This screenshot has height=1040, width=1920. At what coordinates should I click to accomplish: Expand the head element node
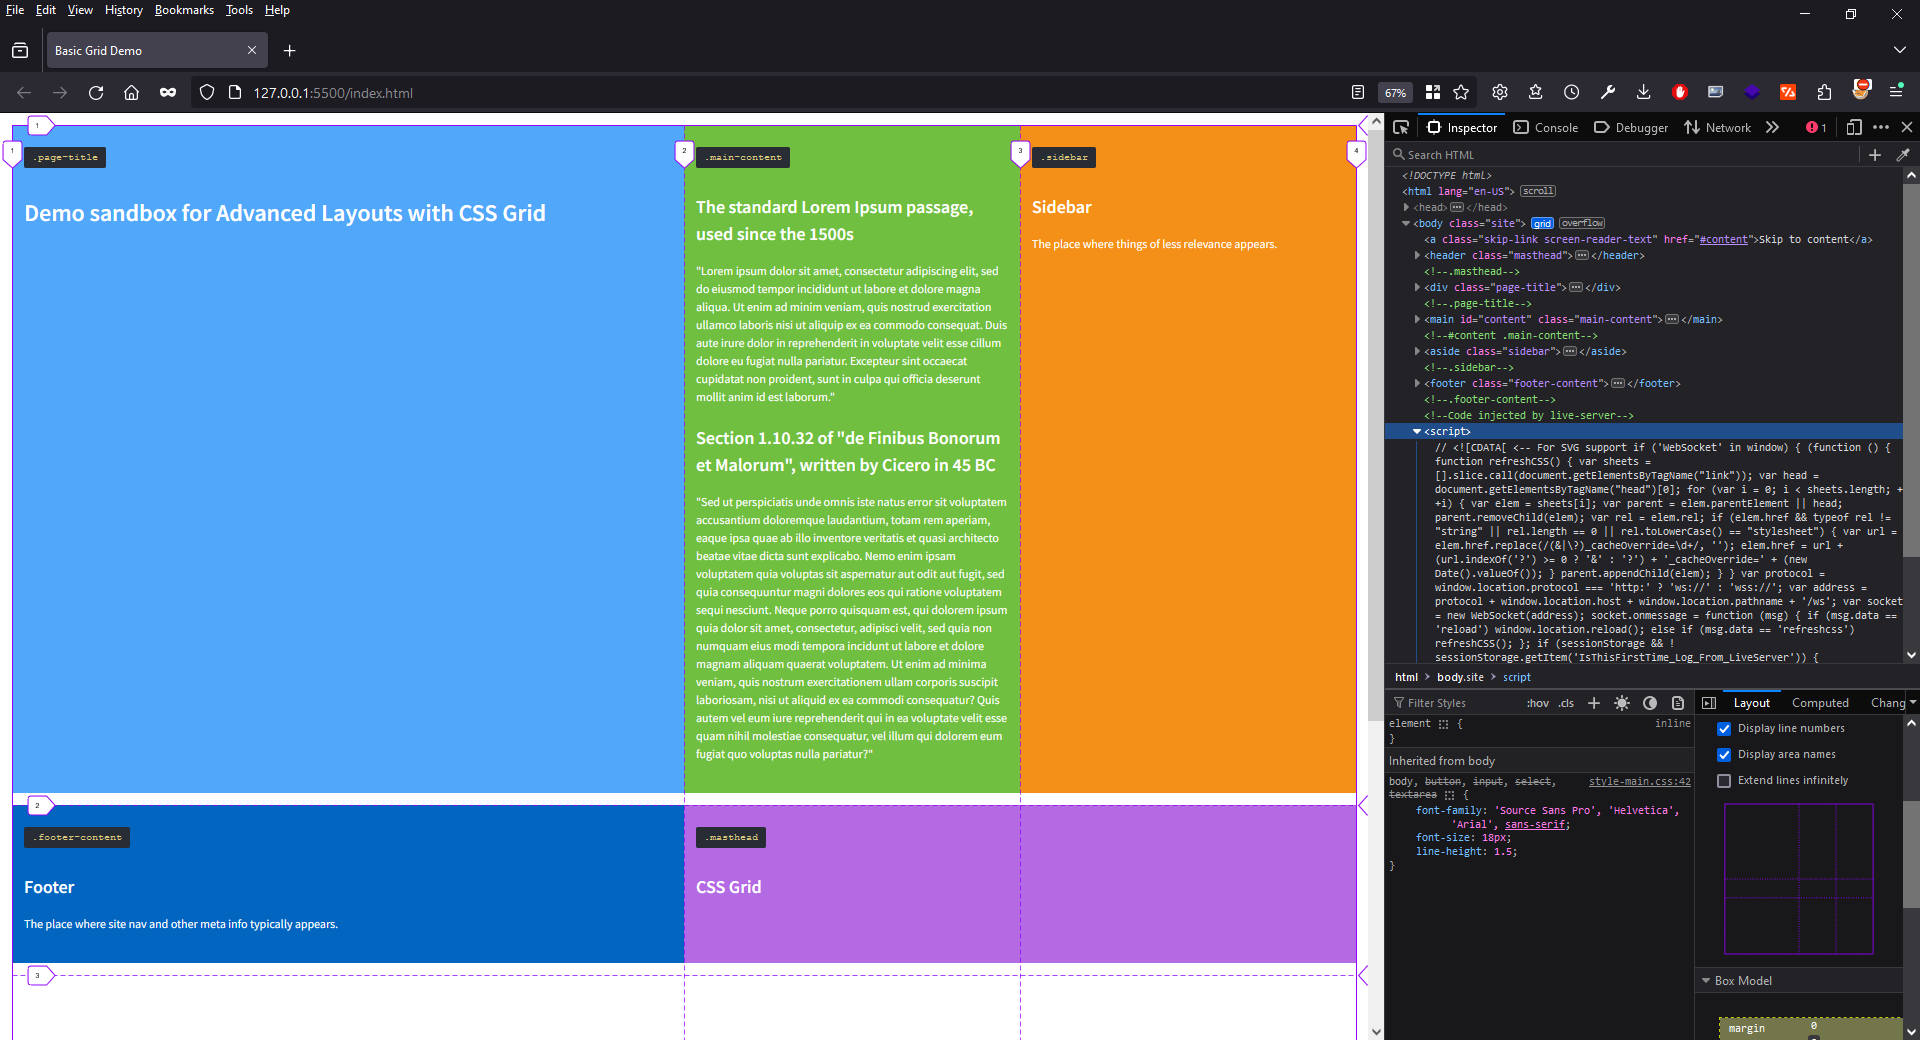1407,207
